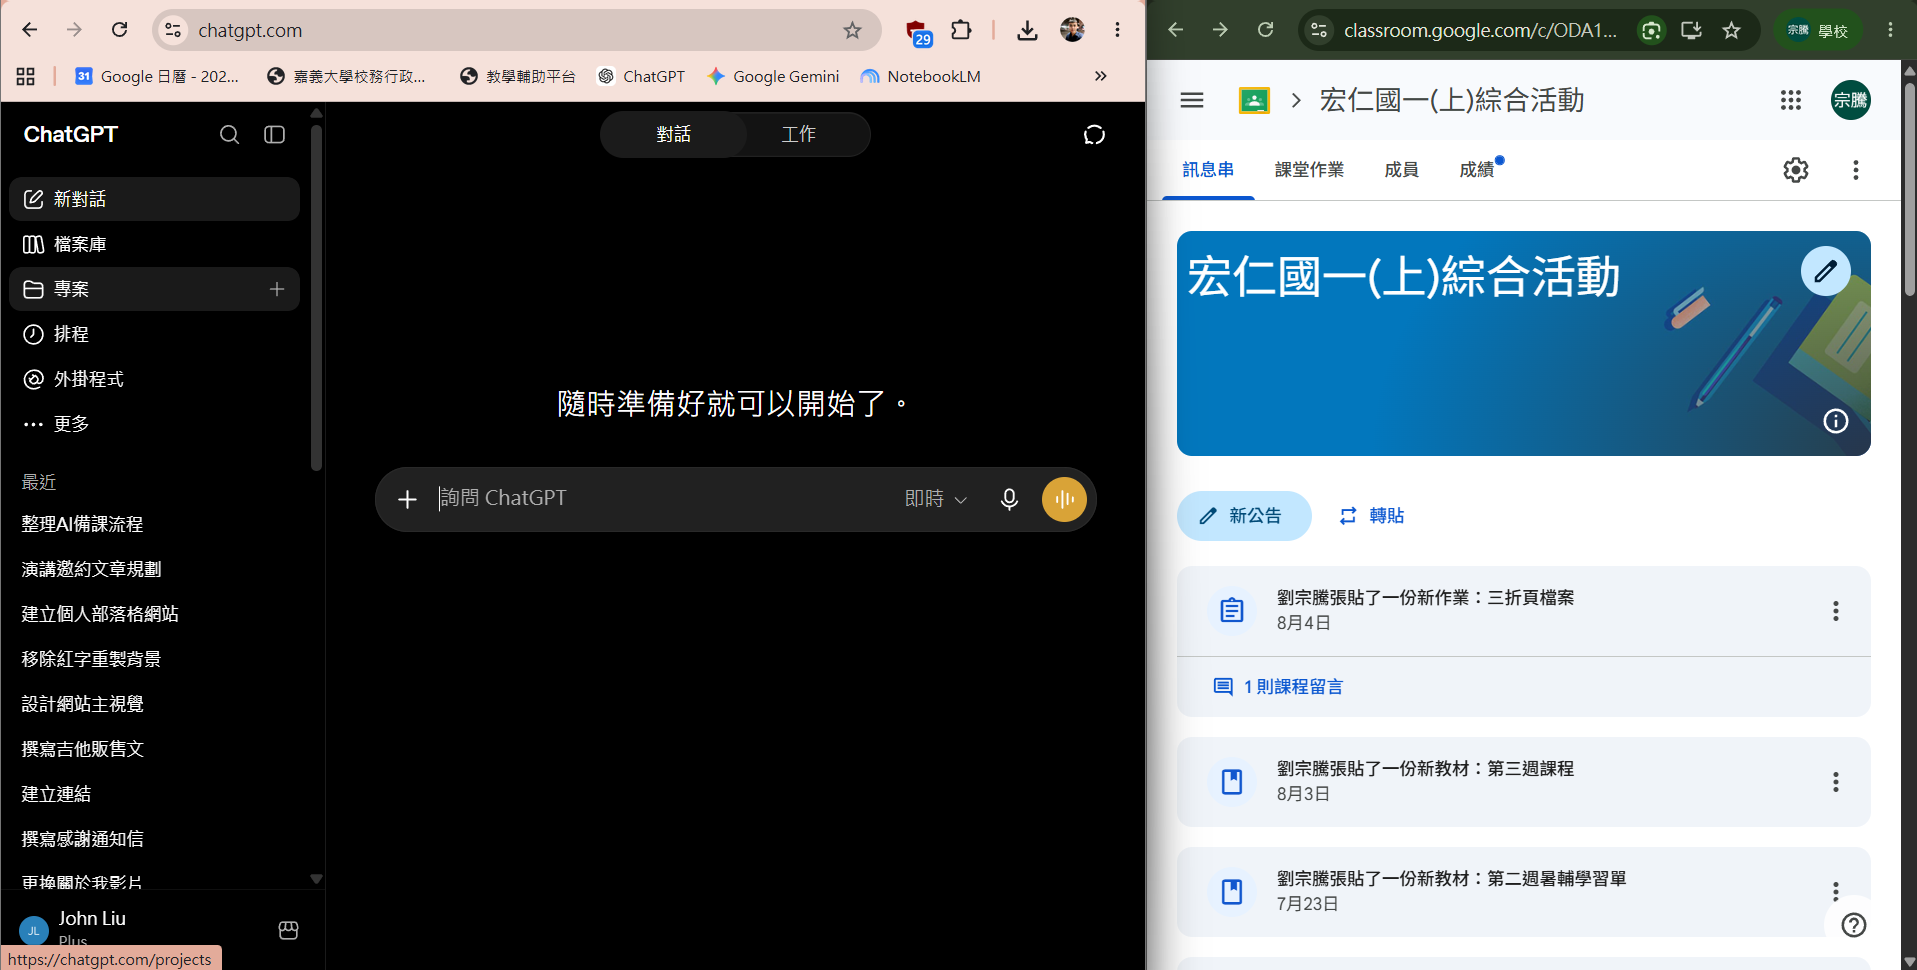Open Classroom main hamburger menu
This screenshot has width=1917, height=970.
(1192, 100)
